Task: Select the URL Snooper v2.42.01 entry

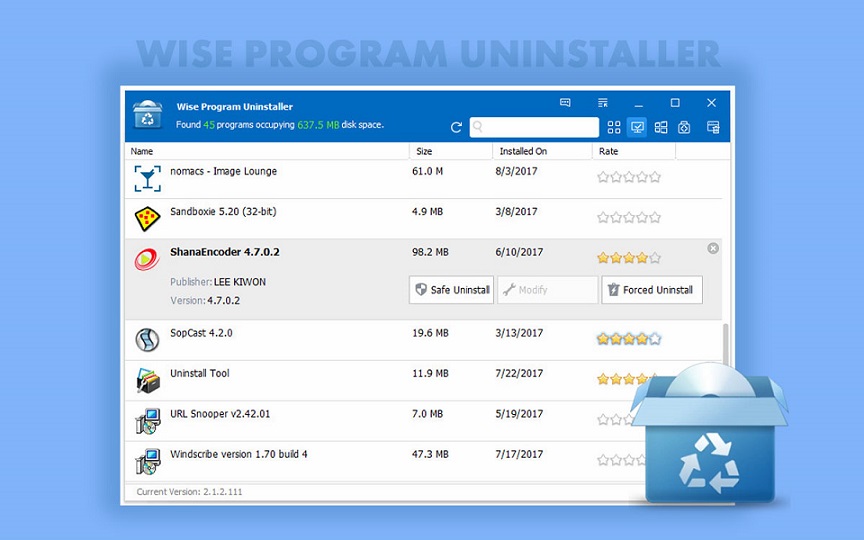Action: pyautogui.click(x=220, y=414)
